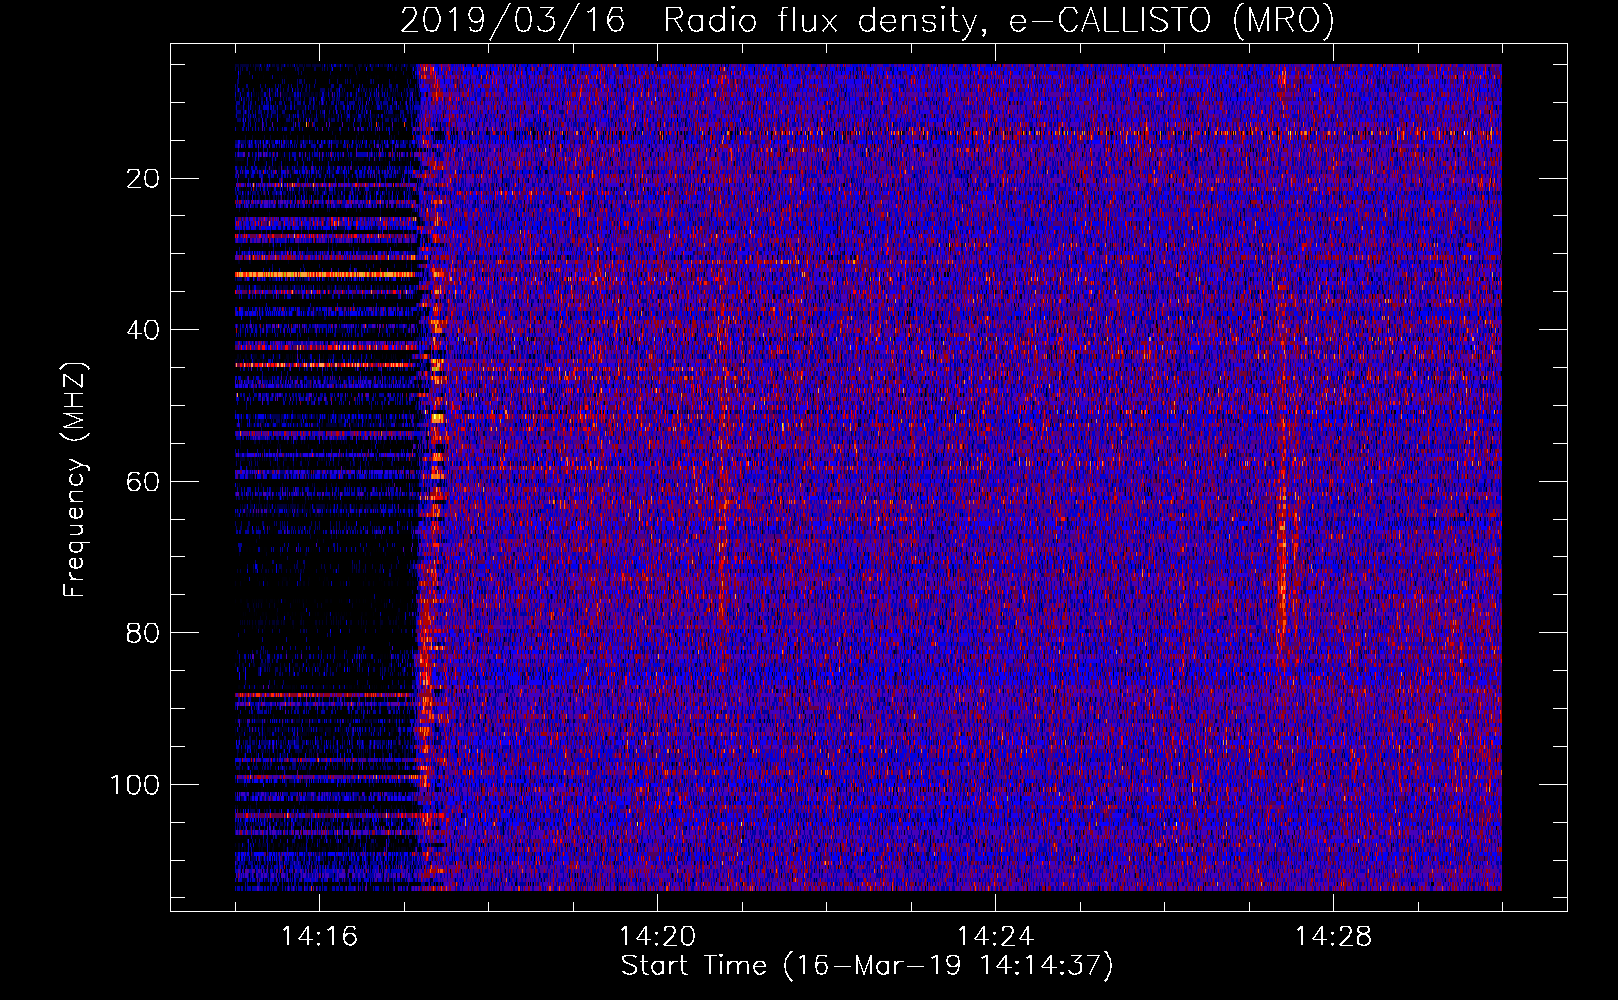This screenshot has height=1000, width=1618.
Task: Click the frequency tick label "60"
Action: [x=143, y=482]
